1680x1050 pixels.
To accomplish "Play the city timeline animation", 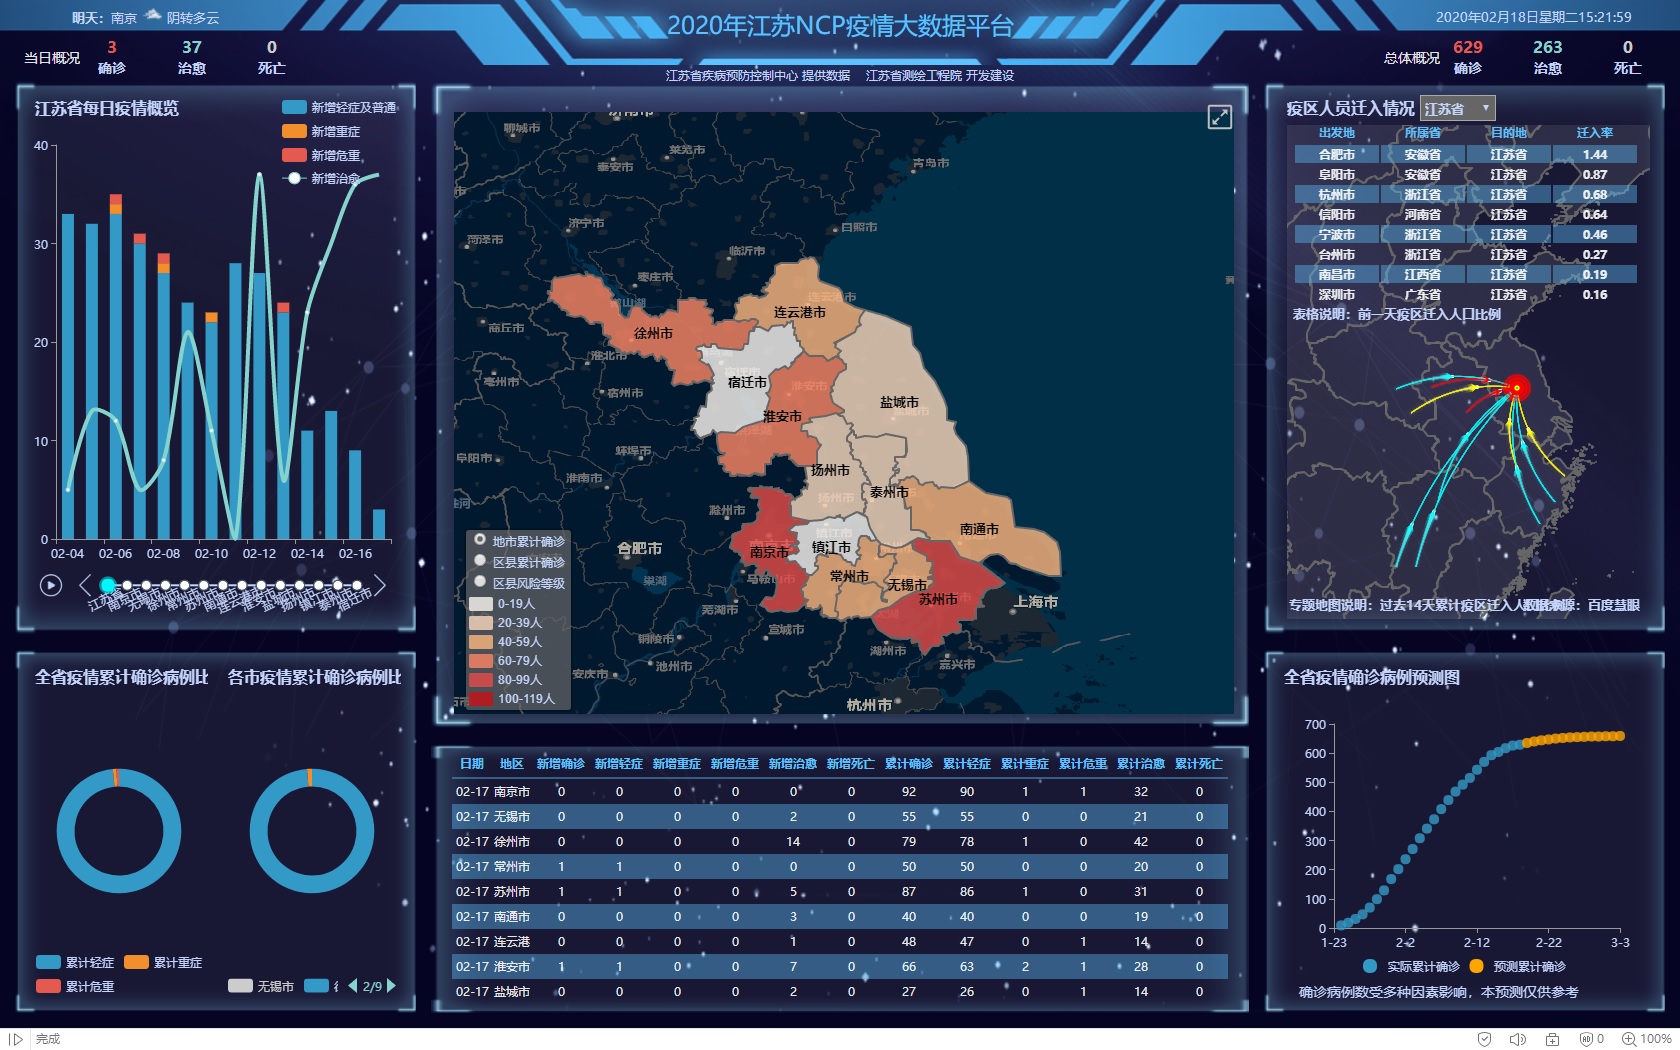I will 51,585.
